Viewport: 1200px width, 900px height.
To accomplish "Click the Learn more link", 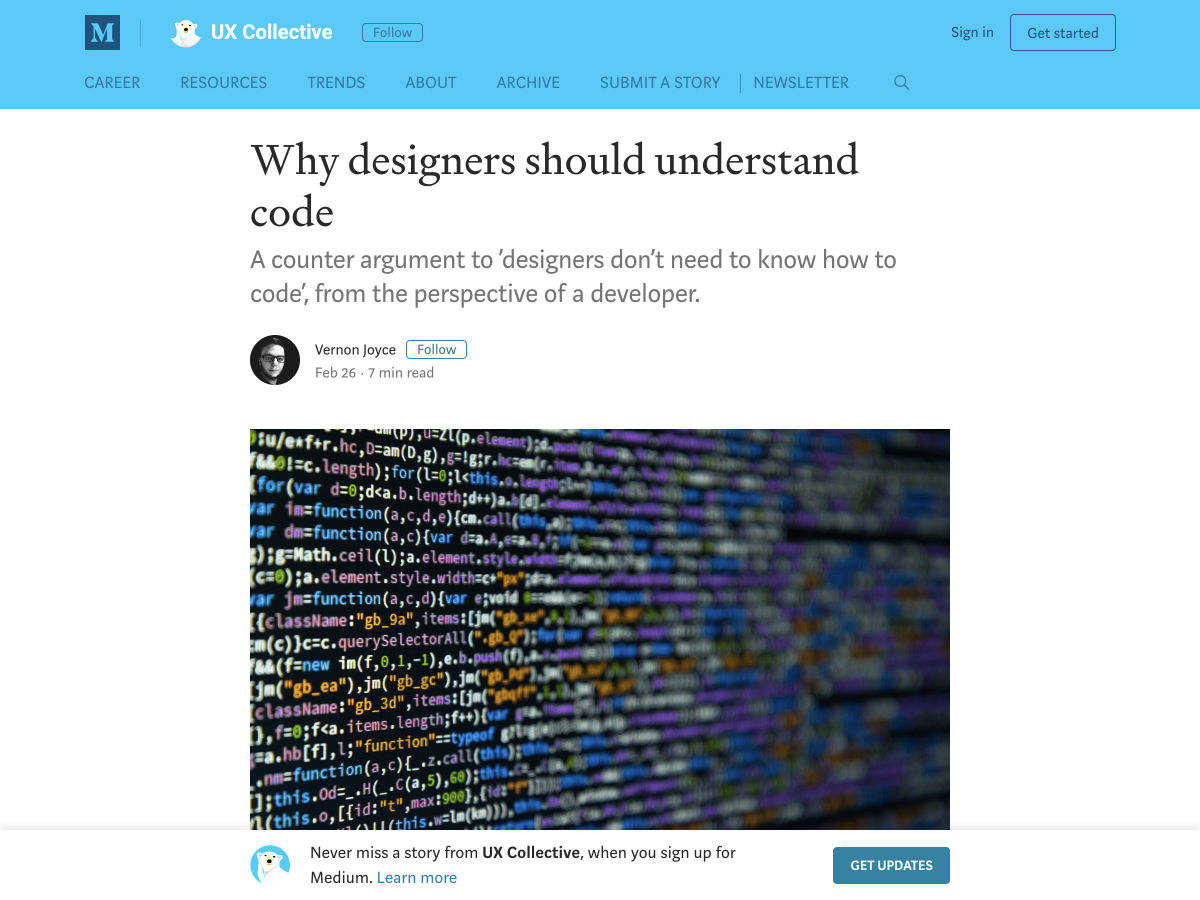I will [x=417, y=877].
